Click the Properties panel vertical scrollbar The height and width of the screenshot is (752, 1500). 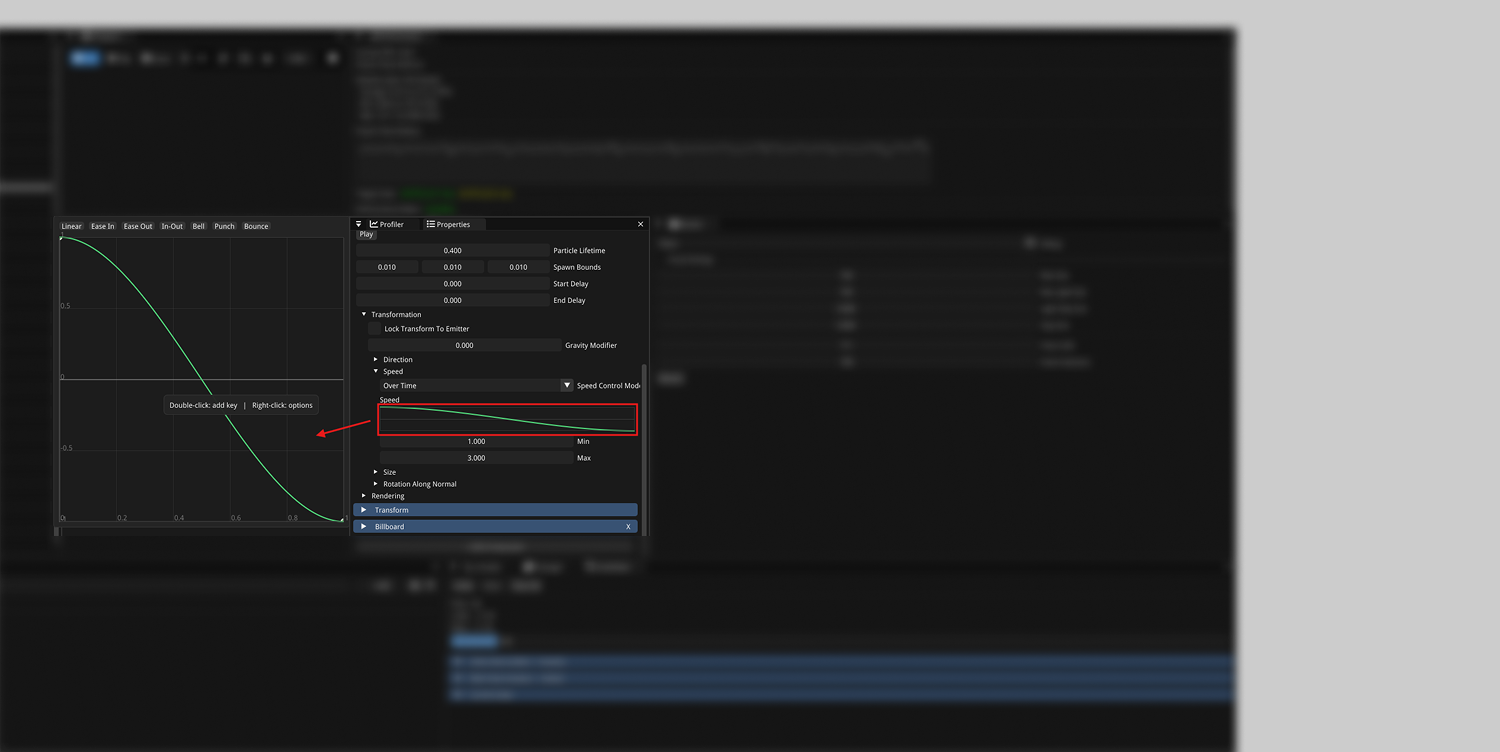click(644, 448)
